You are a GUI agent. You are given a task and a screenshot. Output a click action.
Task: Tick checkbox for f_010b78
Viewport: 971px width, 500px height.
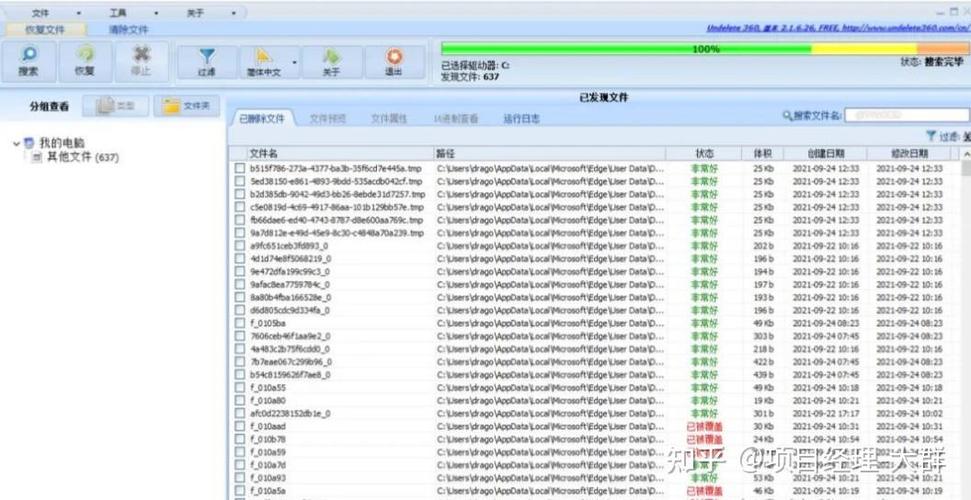pos(240,439)
